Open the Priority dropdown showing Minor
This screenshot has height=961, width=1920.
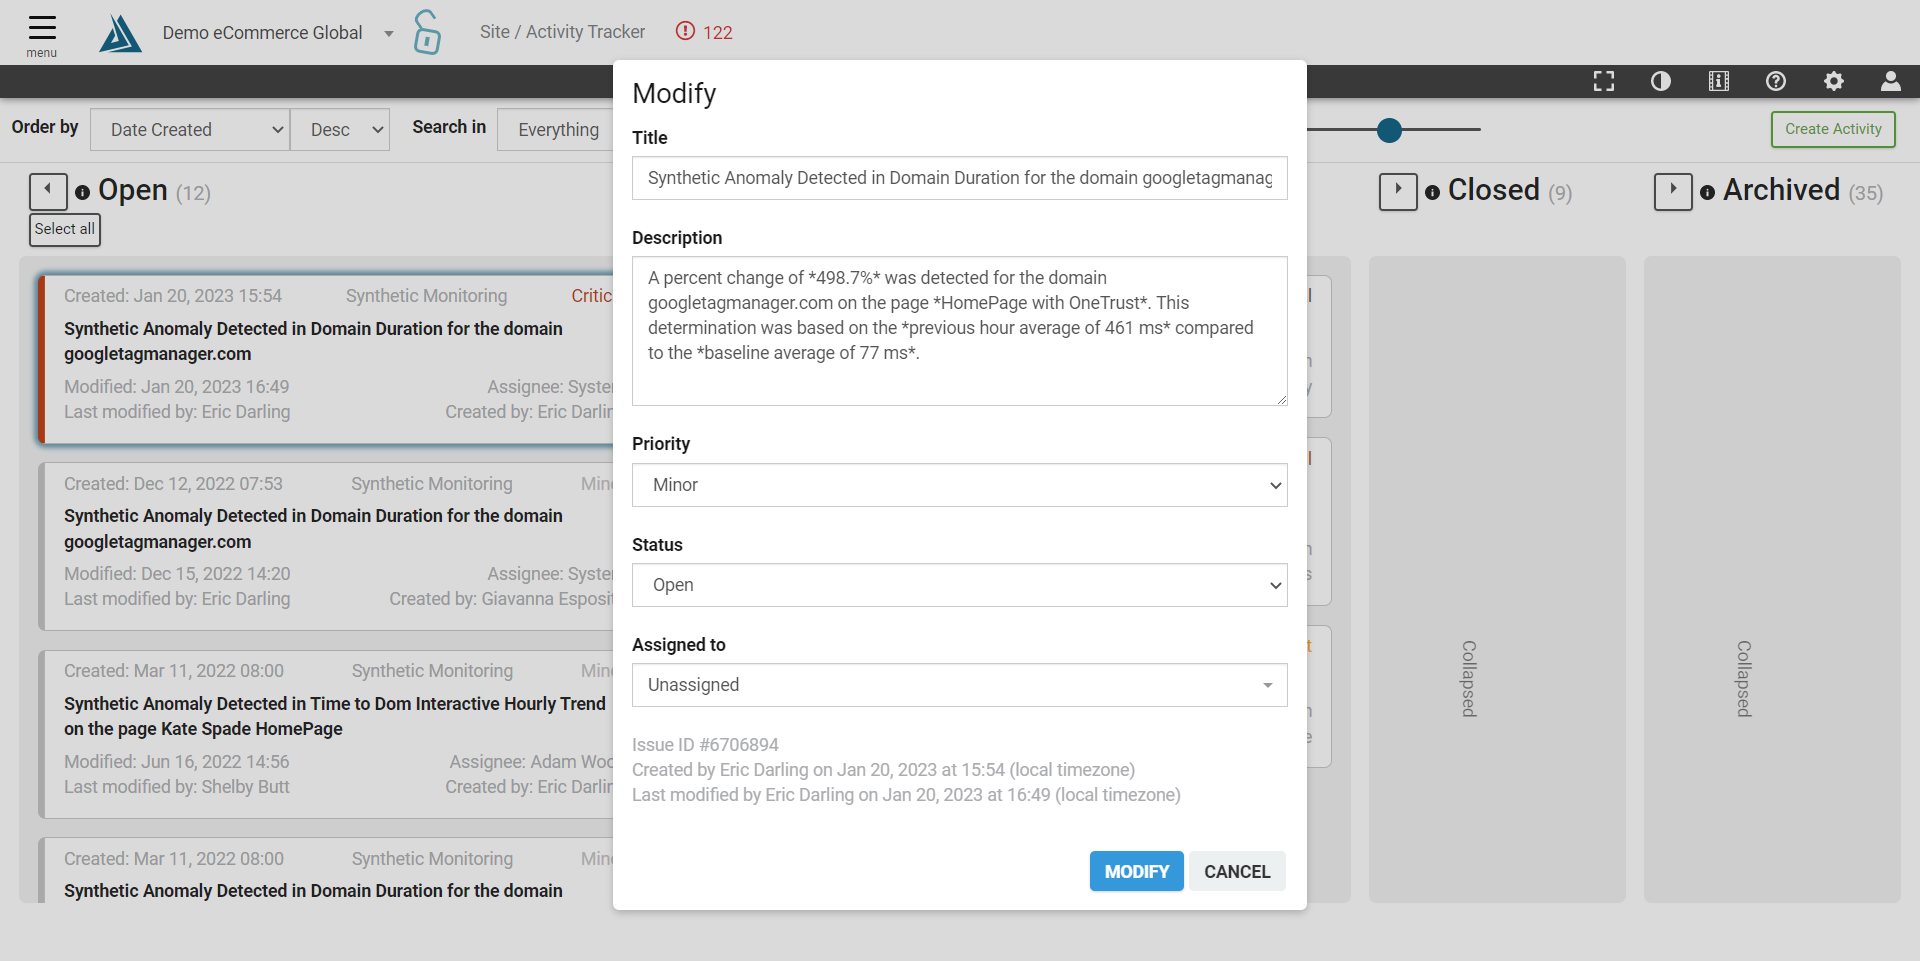point(960,485)
